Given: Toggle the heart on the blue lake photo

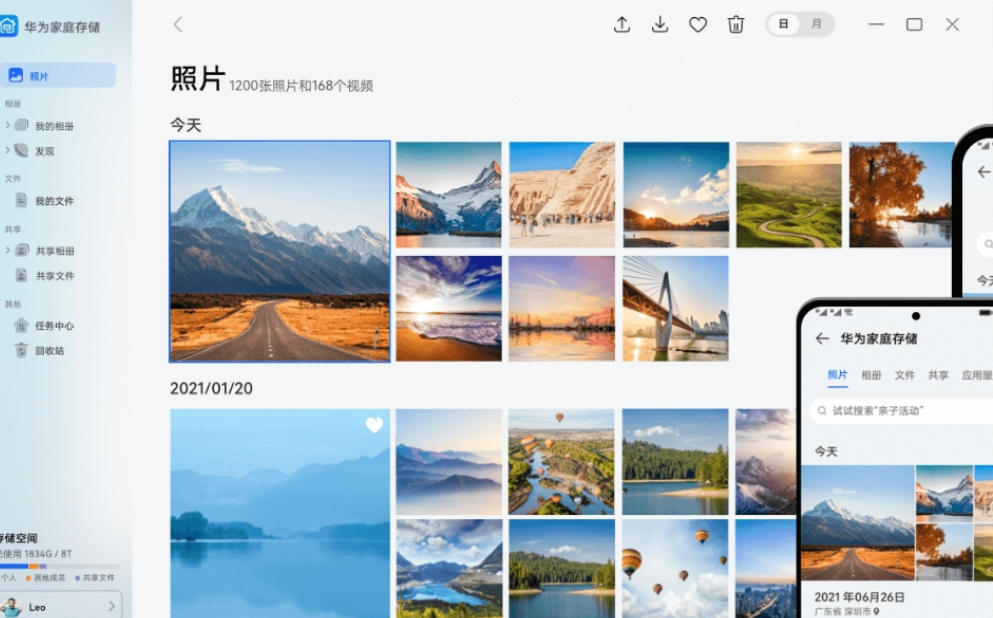Looking at the screenshot, I should 374,425.
